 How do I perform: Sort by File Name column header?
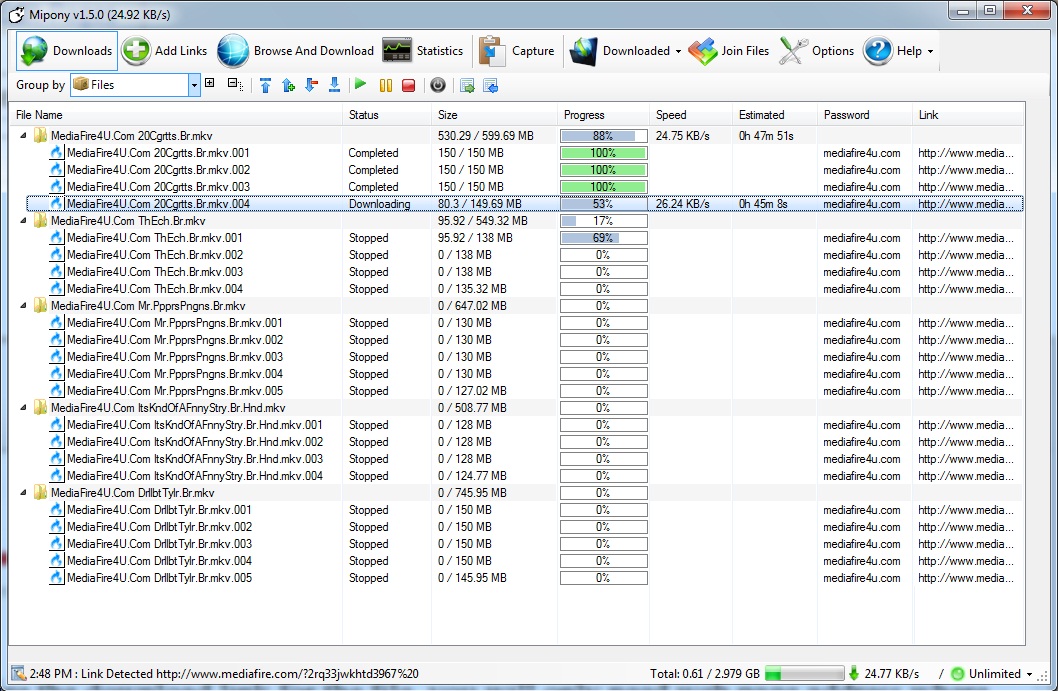175,115
